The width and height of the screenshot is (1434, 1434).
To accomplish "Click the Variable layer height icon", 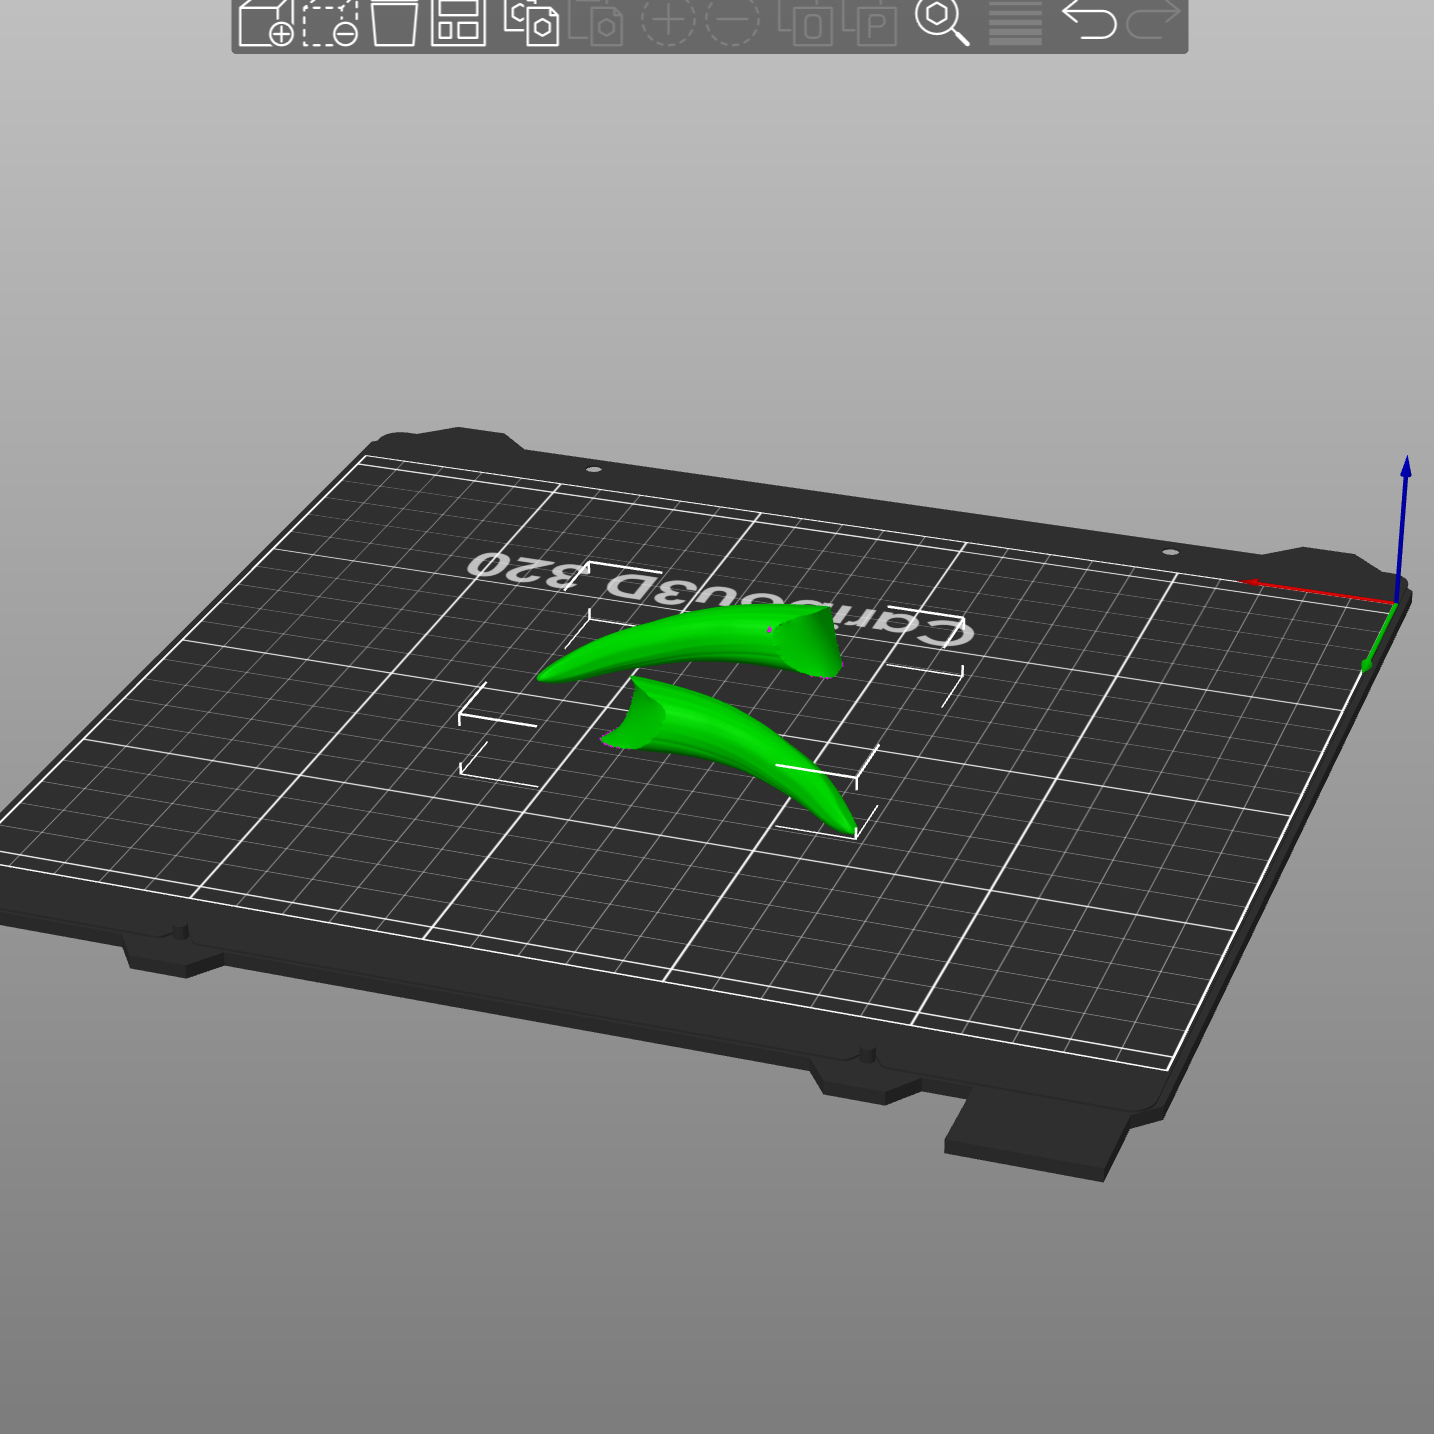I will [1015, 22].
